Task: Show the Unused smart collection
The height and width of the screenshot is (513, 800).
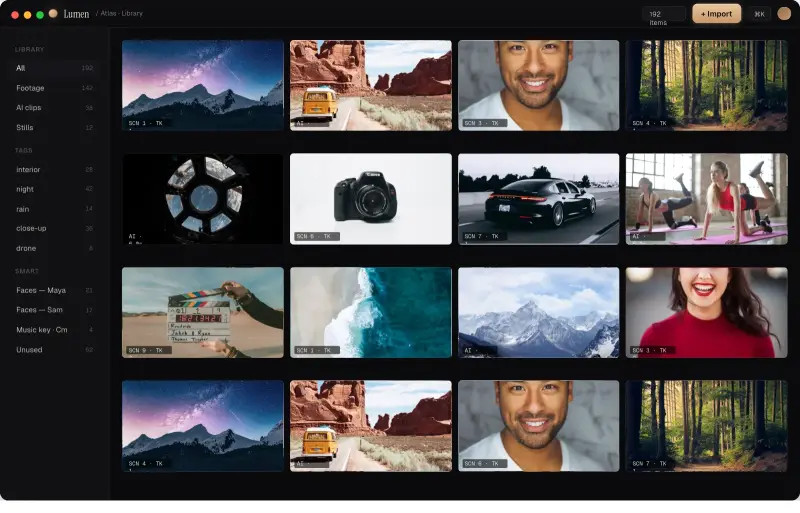Action: 54,350
